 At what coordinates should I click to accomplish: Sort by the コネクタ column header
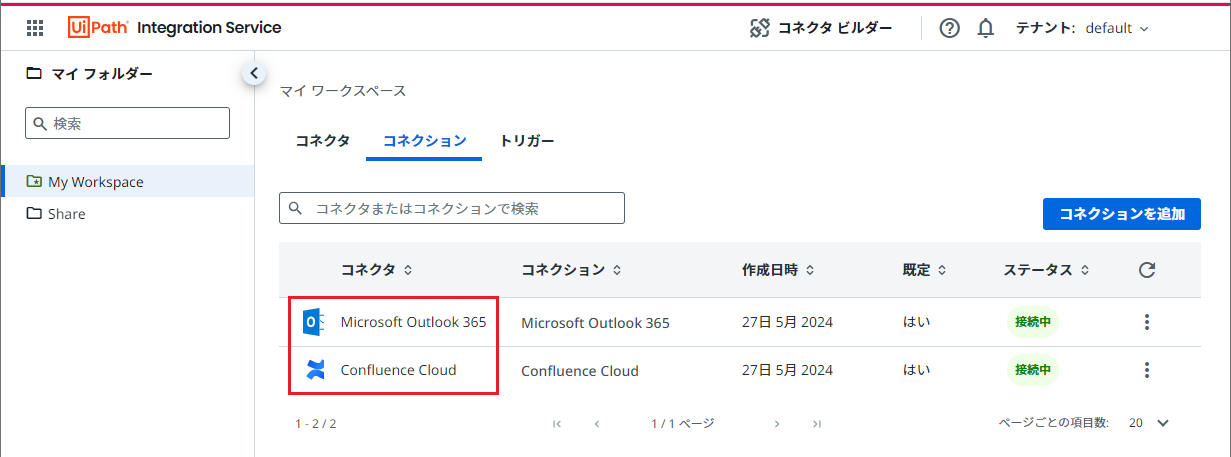click(377, 270)
